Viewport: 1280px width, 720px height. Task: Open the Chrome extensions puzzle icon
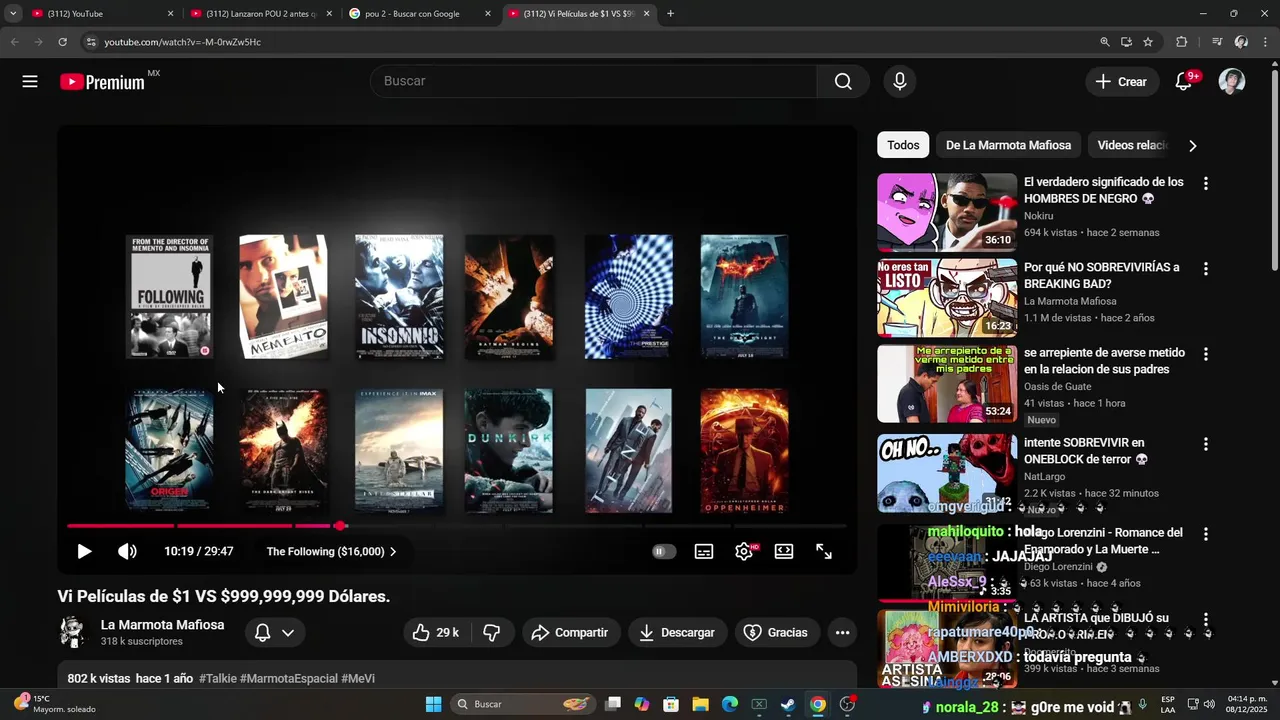[x=1182, y=42]
